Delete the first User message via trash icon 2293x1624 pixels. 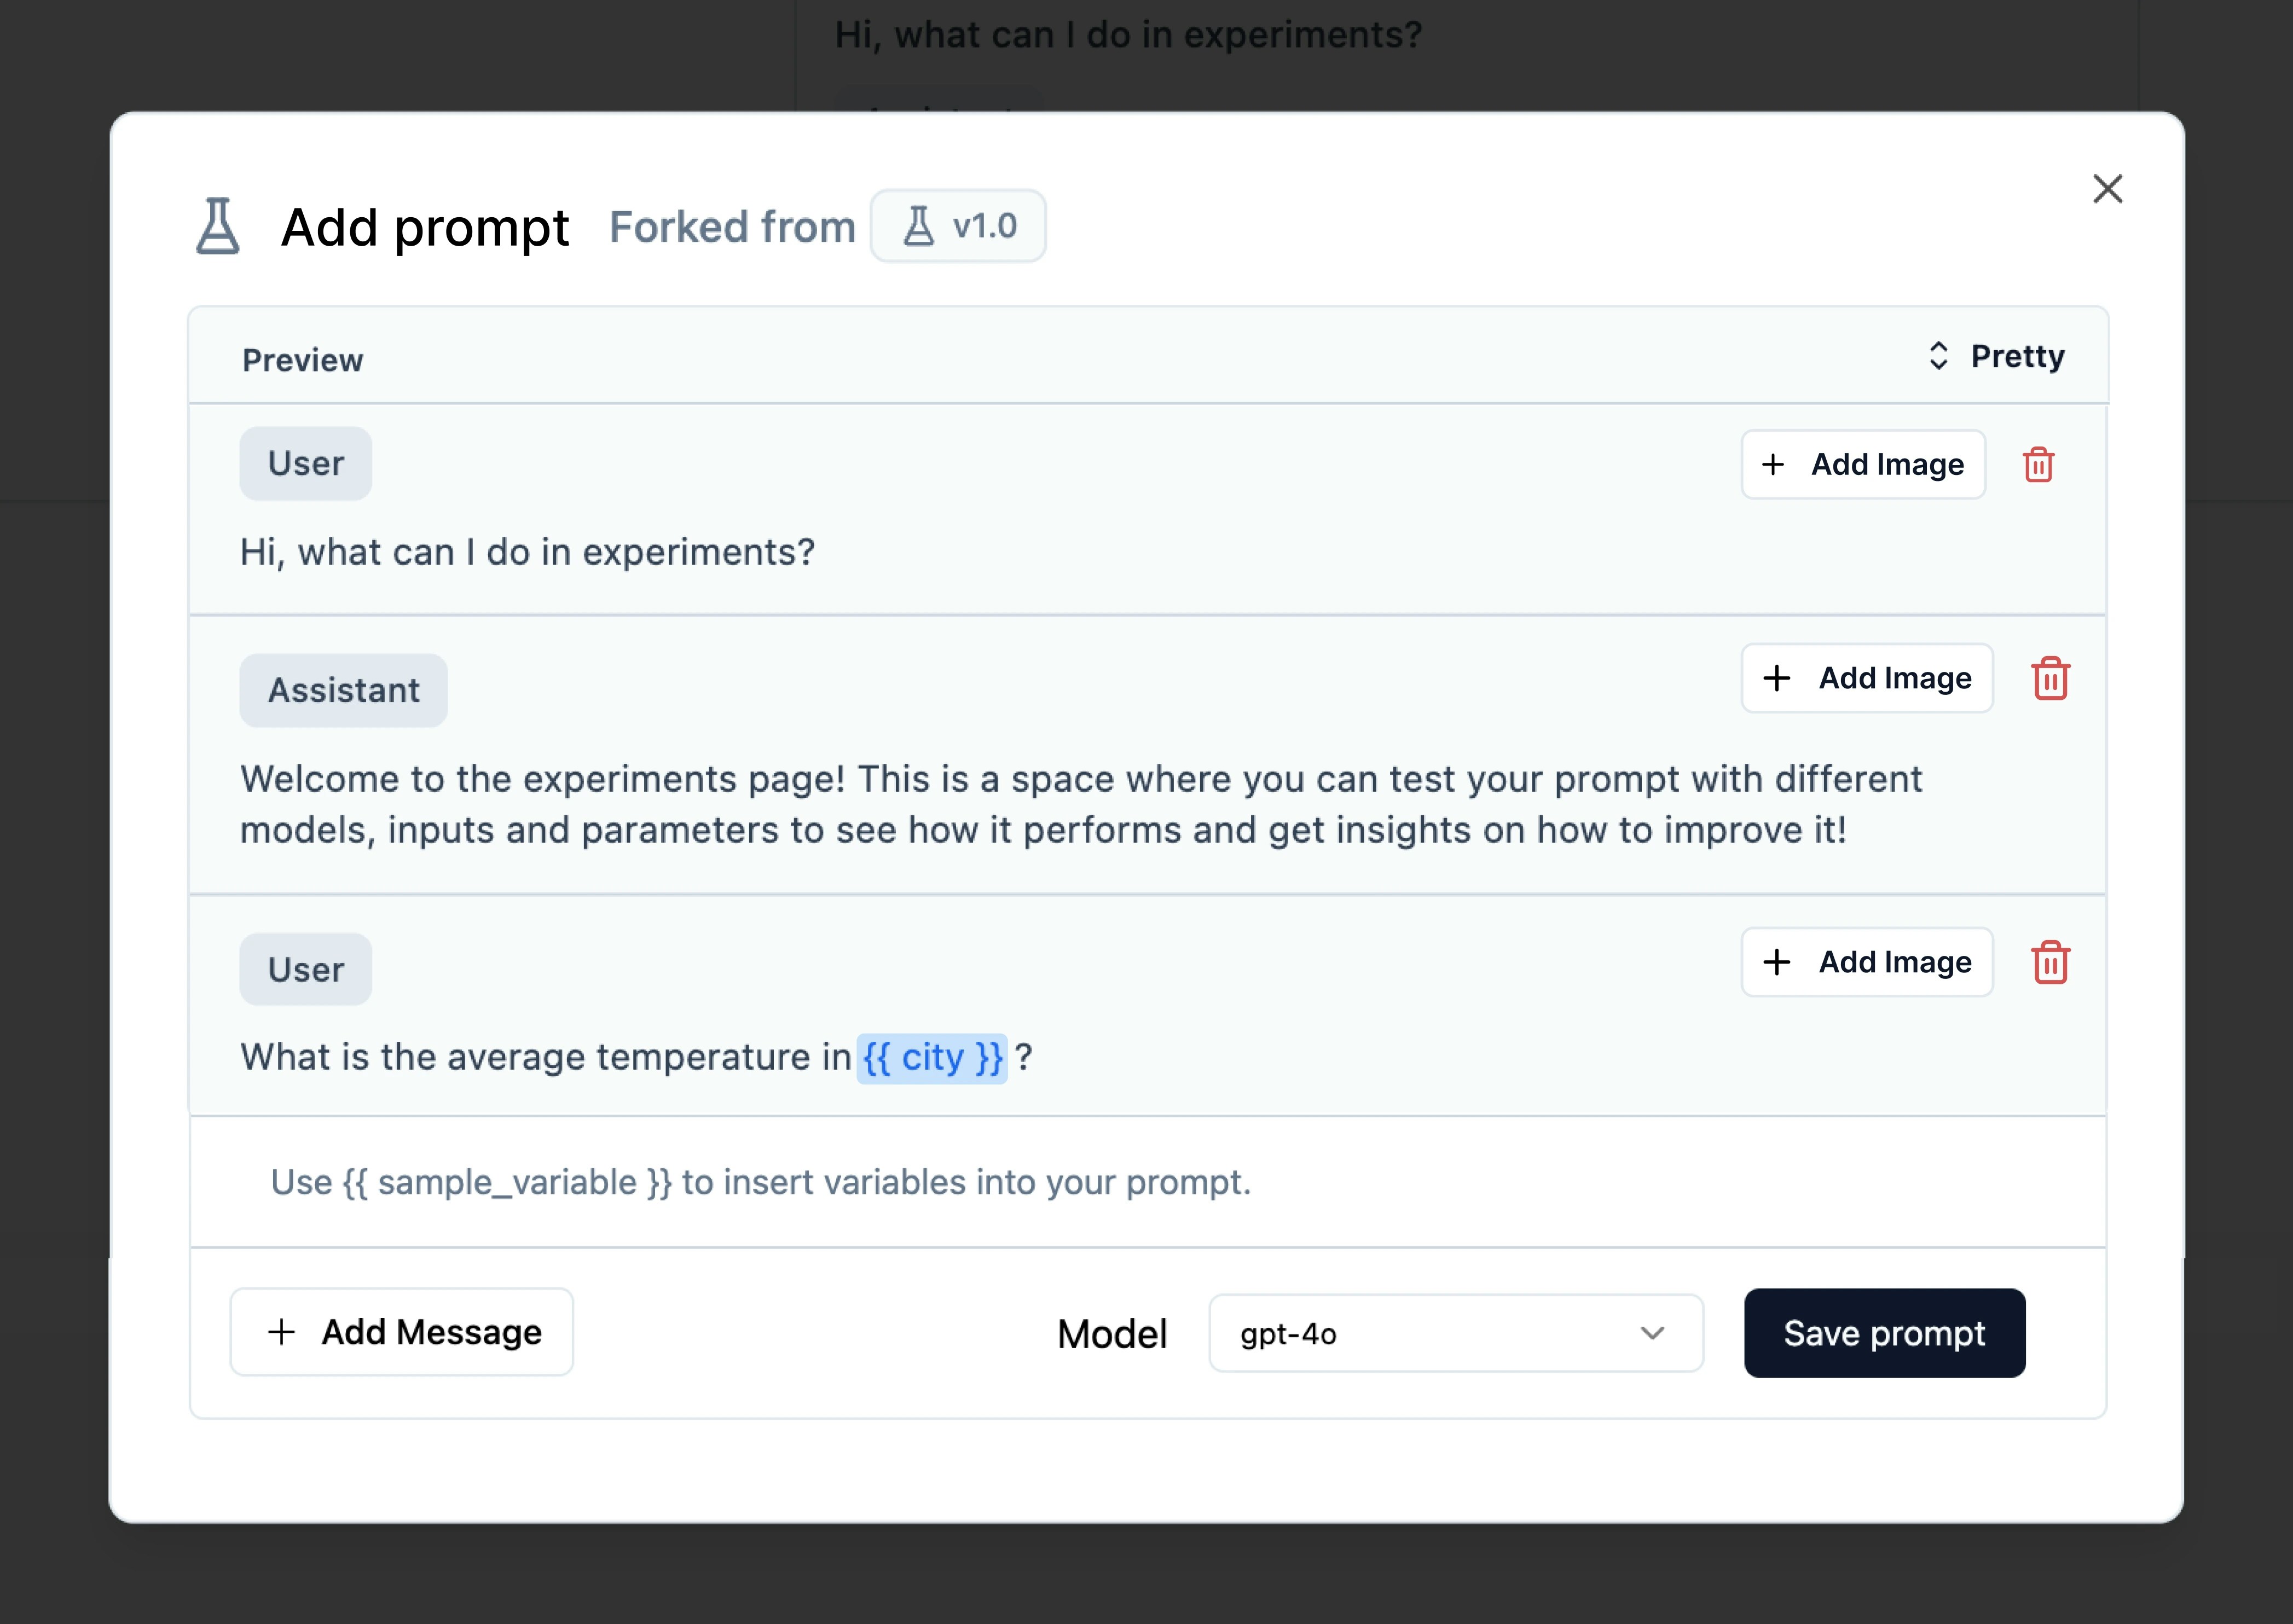2040,463
